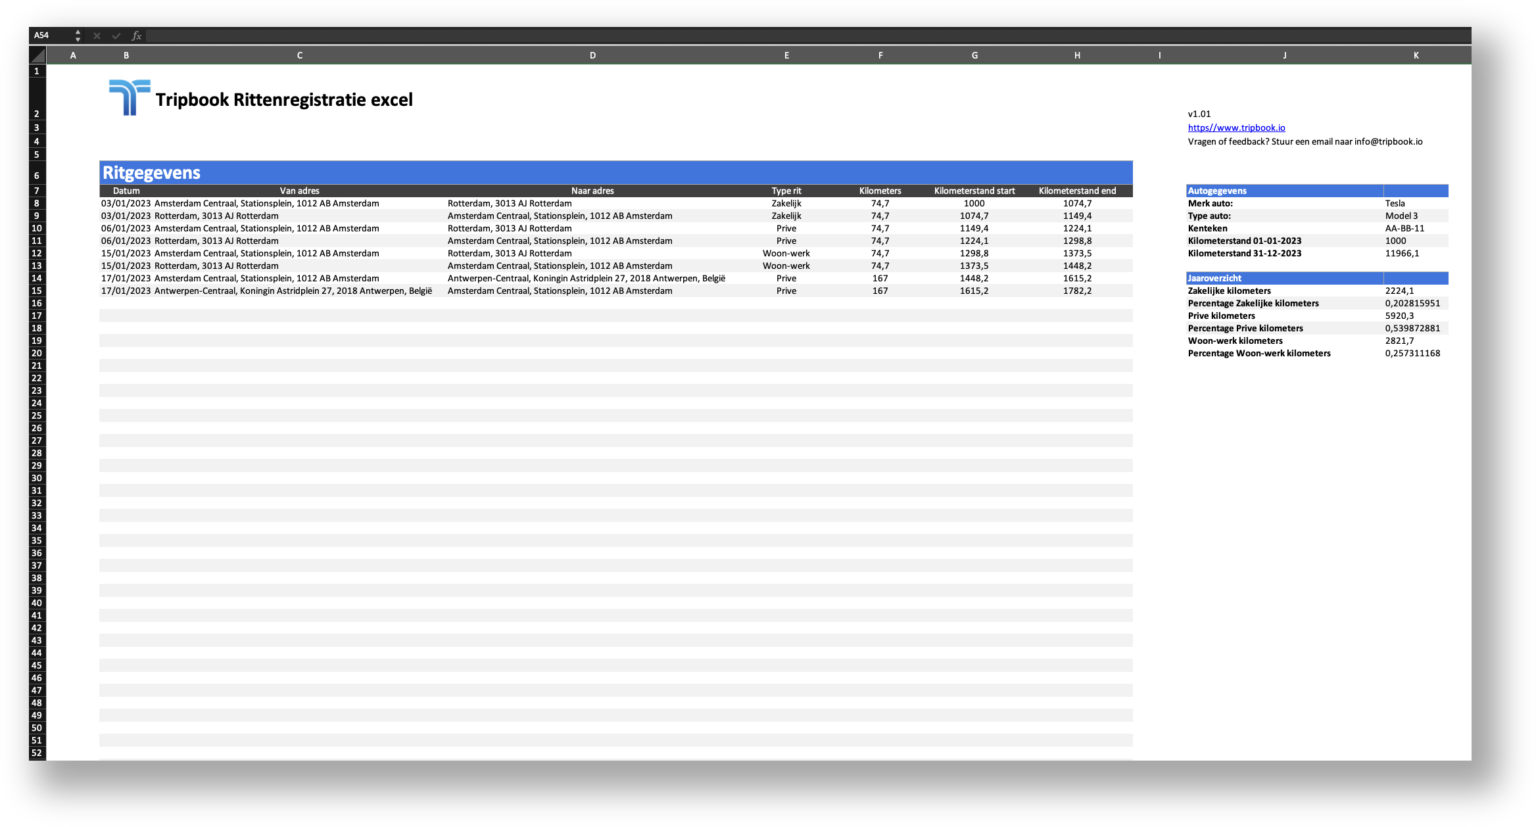This screenshot has width=1536, height=827.
Task: Select column K header
Action: click(x=1416, y=56)
